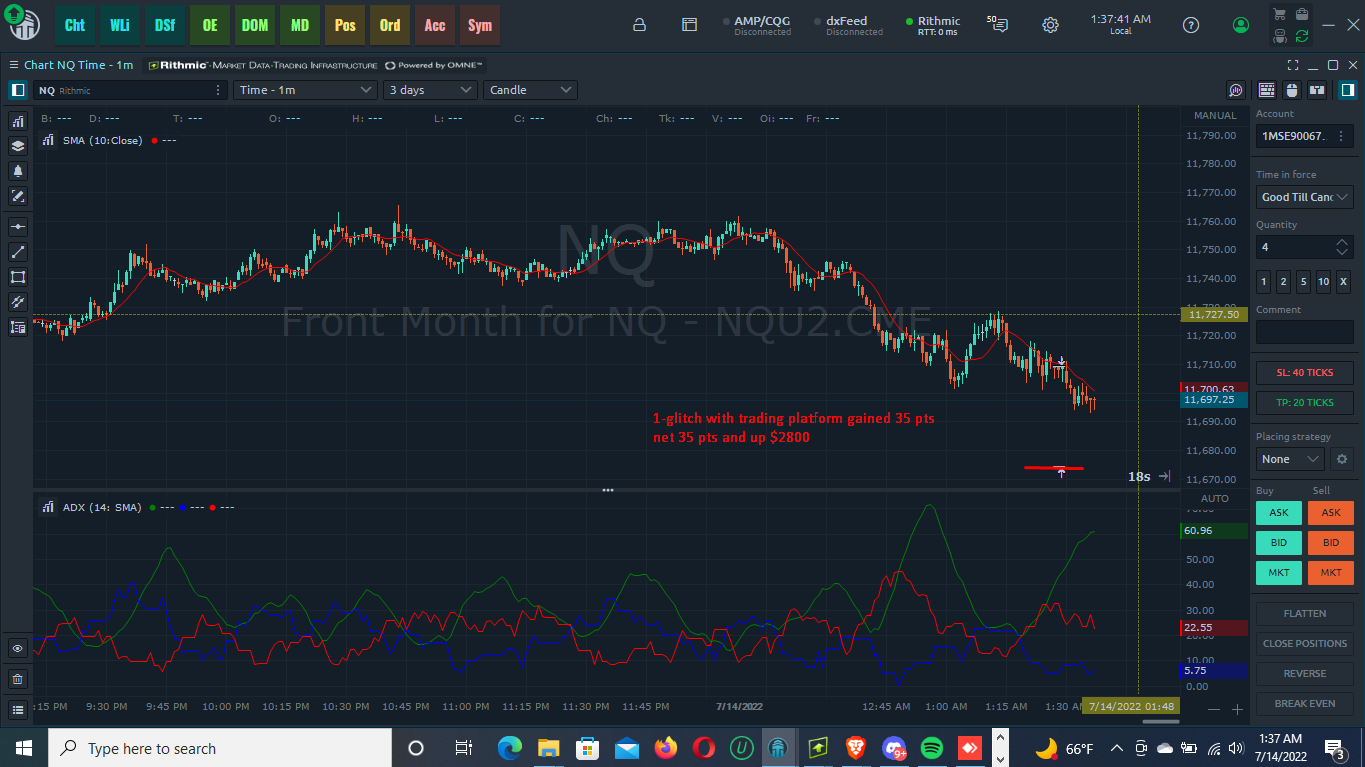Open the object layers stack icon
Viewport: 1365px width, 767px height.
click(x=18, y=146)
